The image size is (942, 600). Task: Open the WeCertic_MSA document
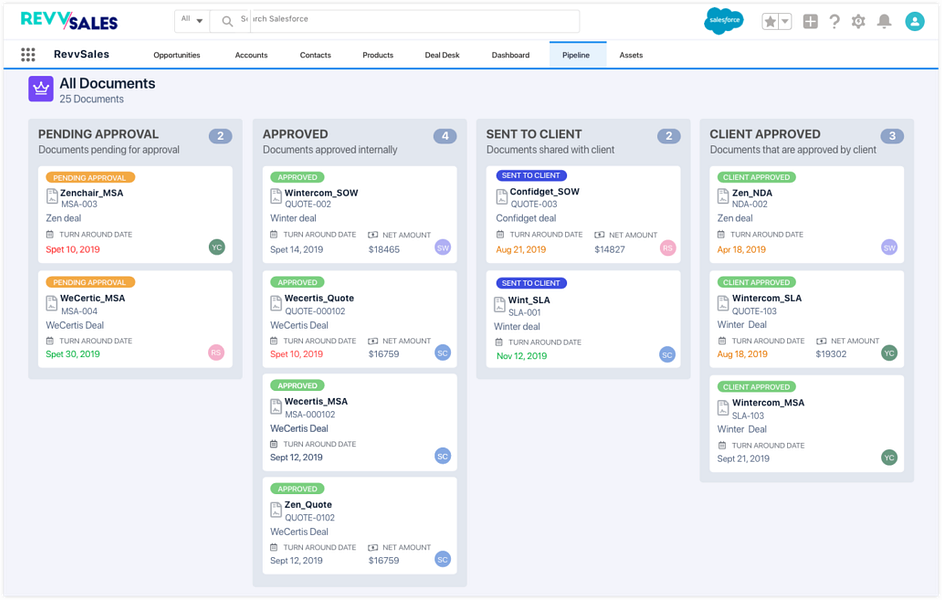[93, 298]
